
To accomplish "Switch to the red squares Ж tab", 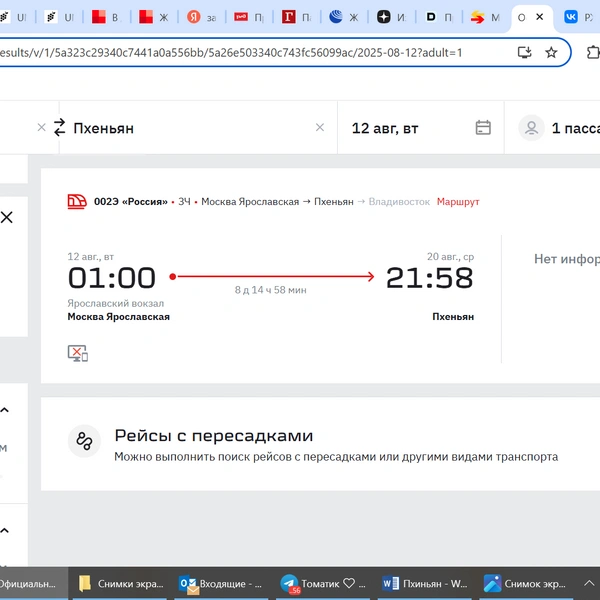I will 153,17.
